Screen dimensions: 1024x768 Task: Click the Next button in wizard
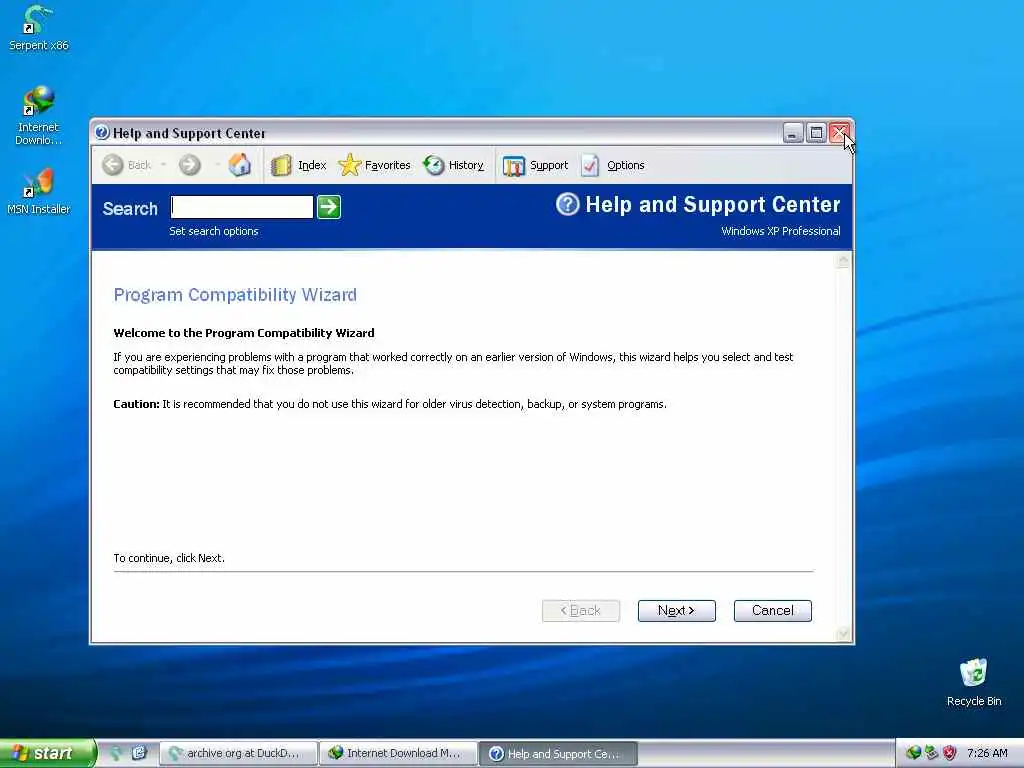[x=676, y=611]
